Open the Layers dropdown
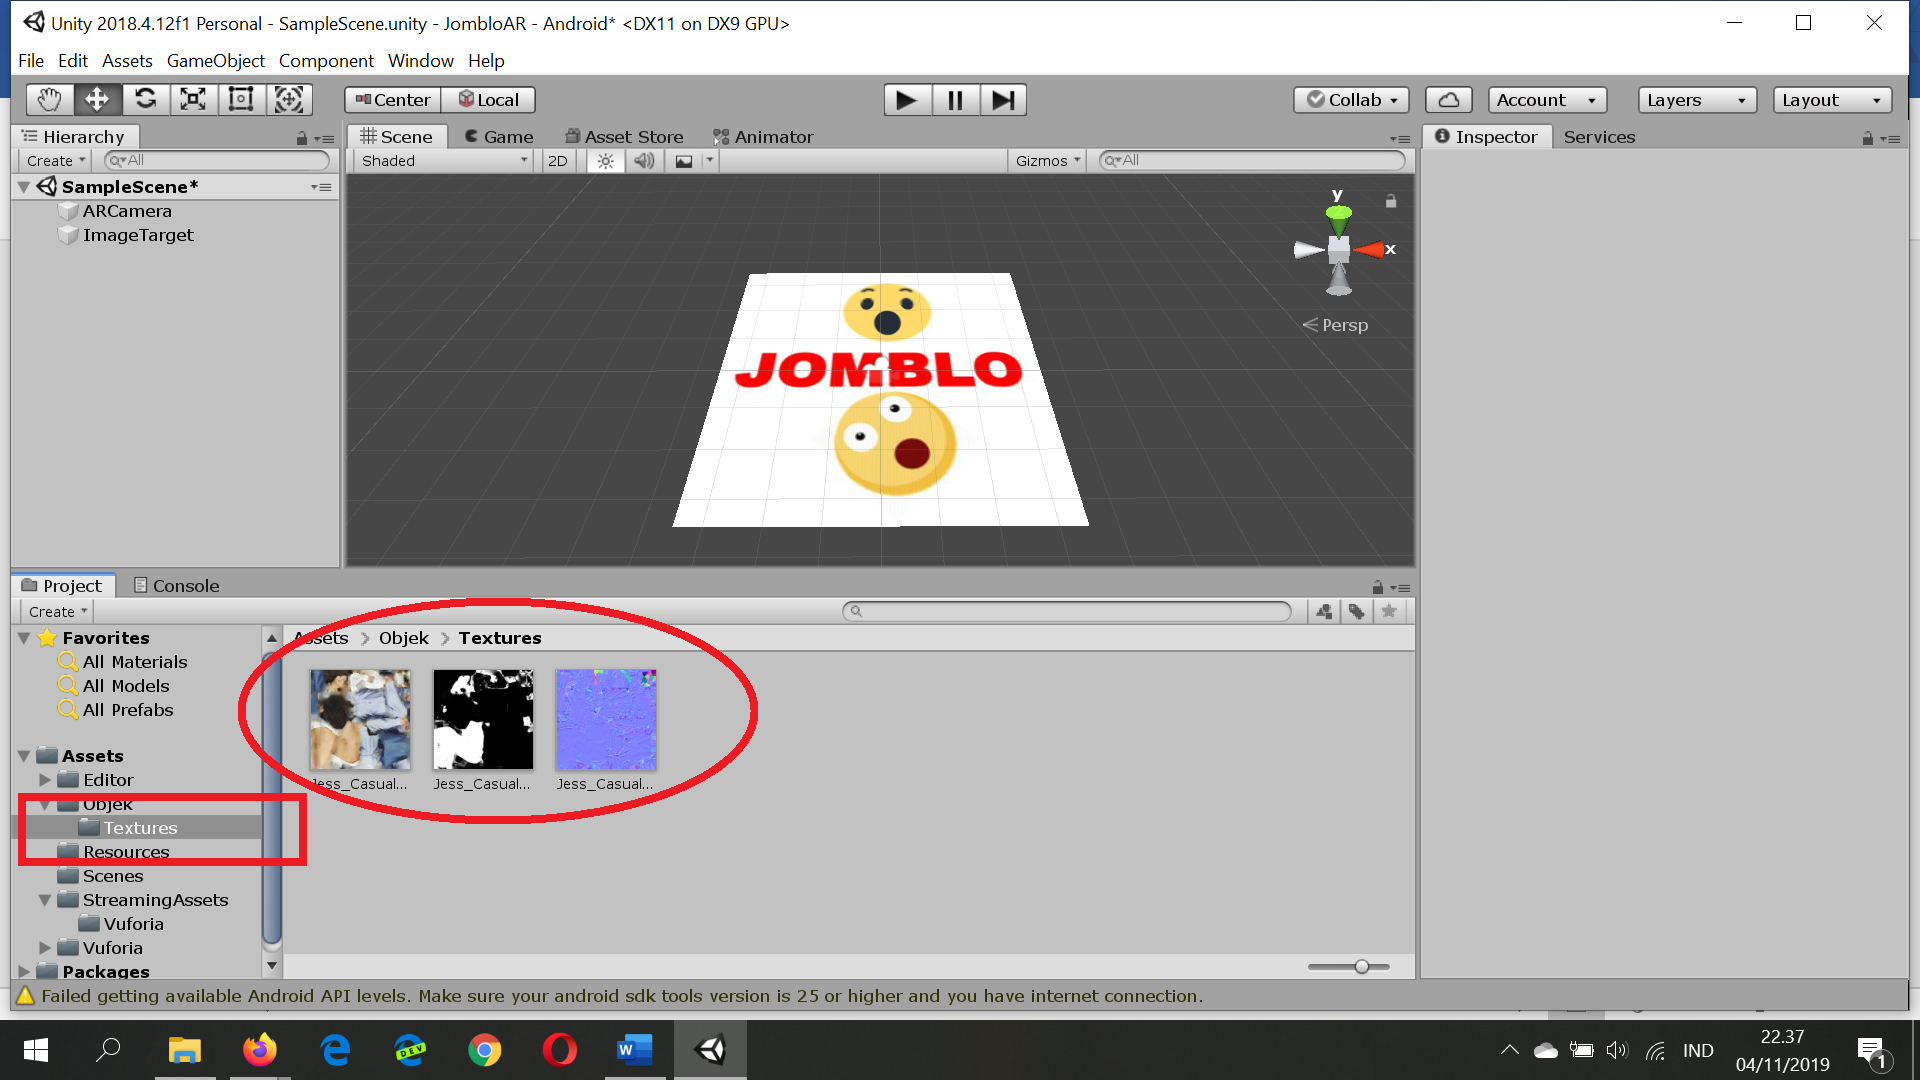The image size is (1920, 1080). click(1696, 100)
